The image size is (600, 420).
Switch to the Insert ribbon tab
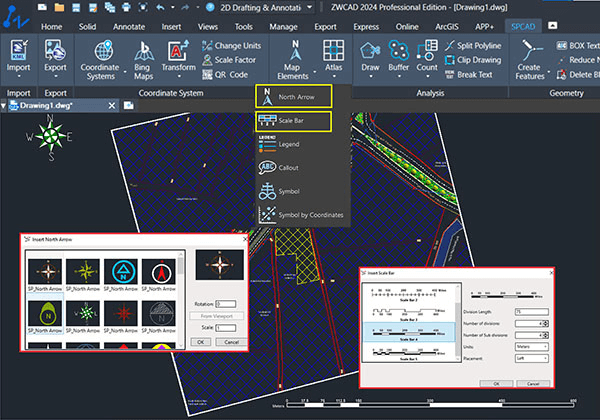pos(171,27)
